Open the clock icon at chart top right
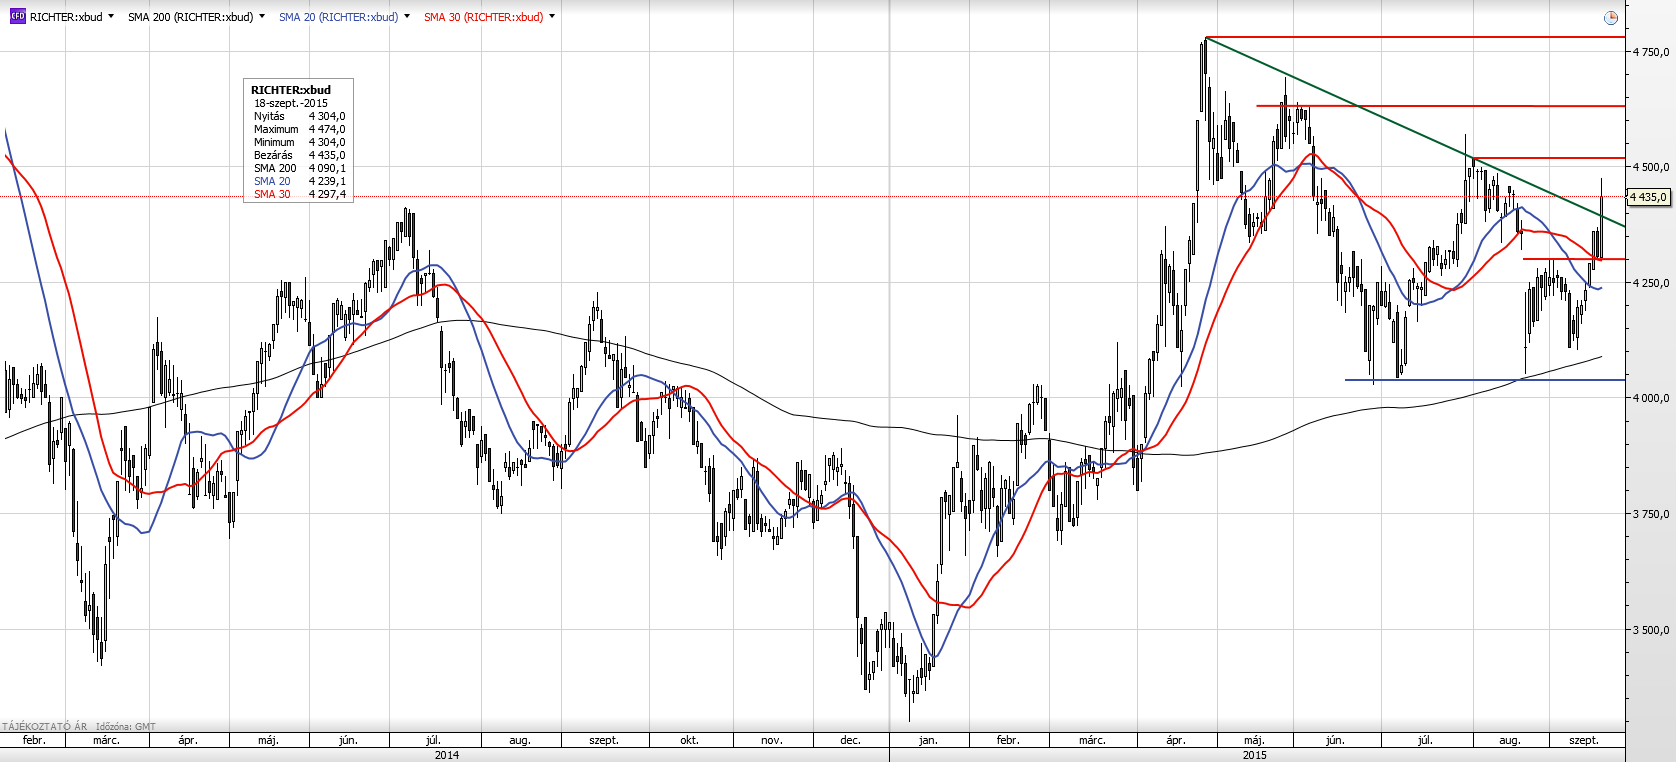The image size is (1676, 762). click(1610, 18)
